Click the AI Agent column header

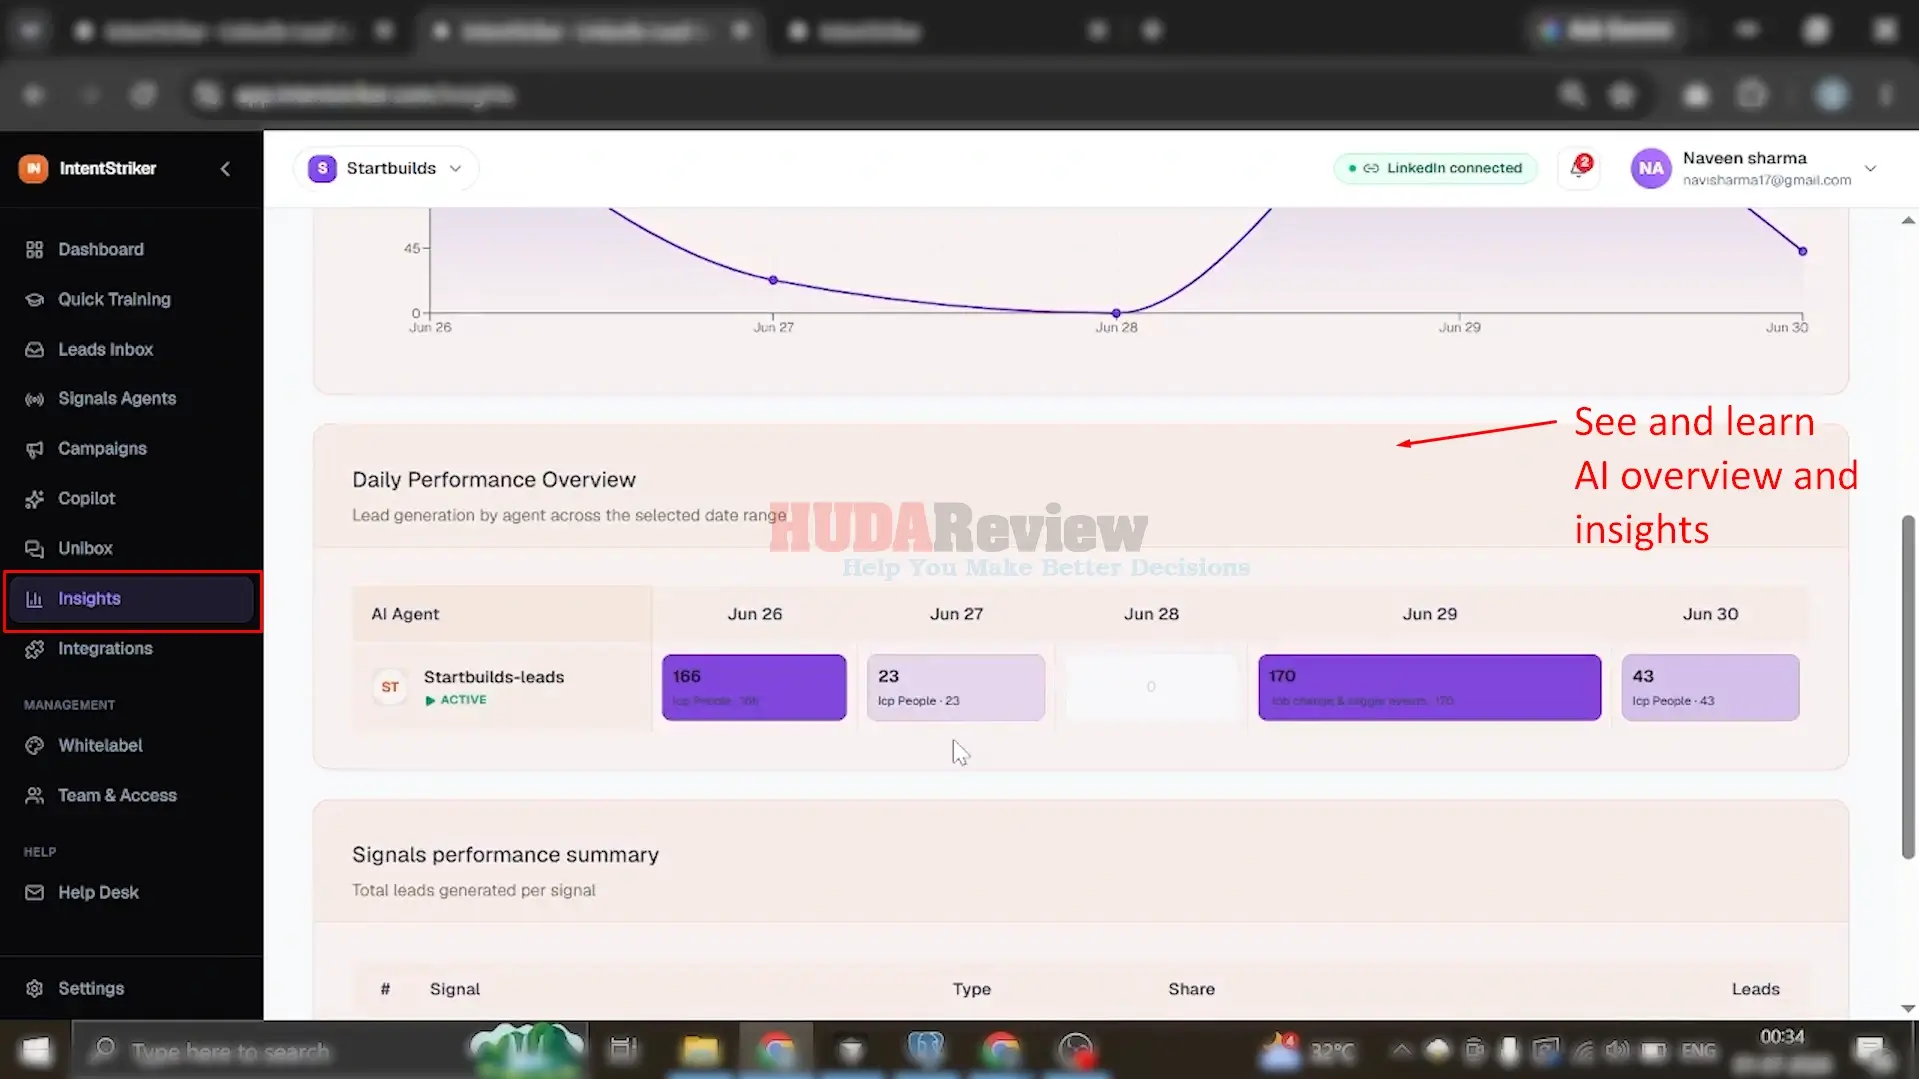(405, 614)
